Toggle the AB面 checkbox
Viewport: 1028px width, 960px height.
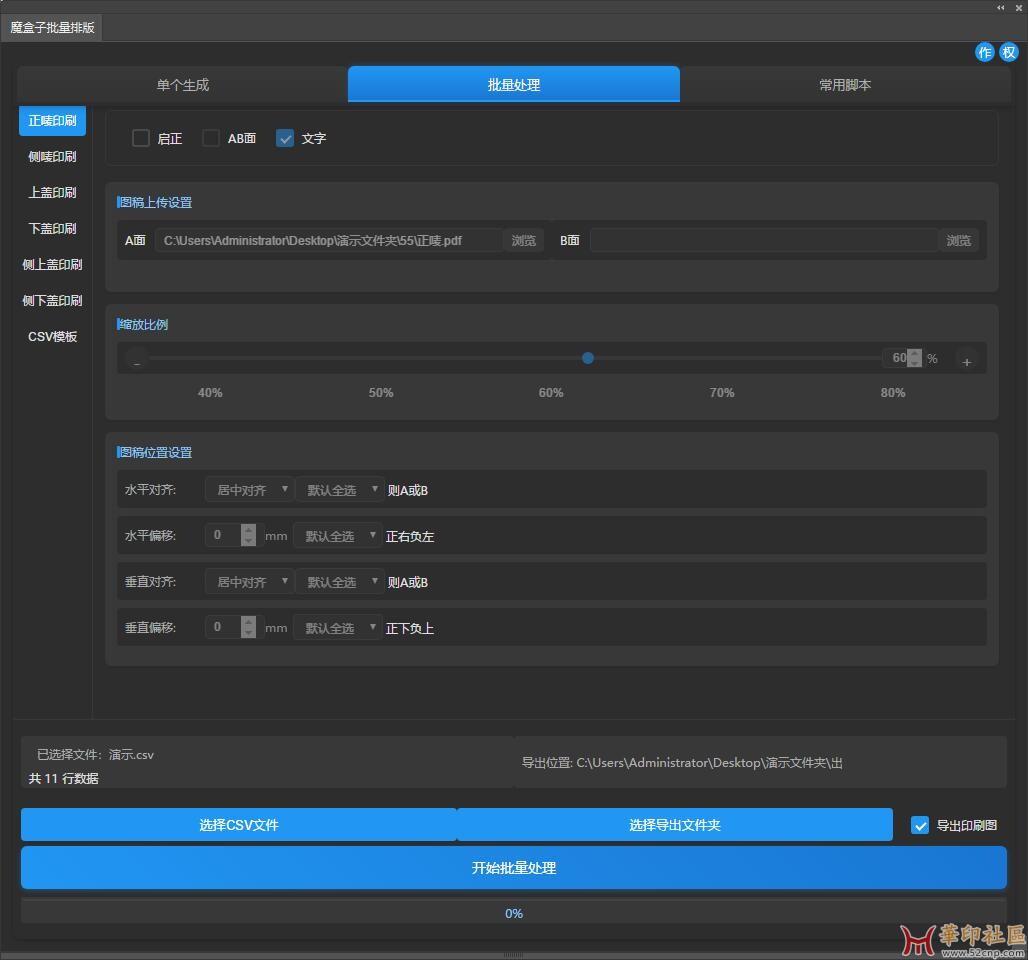[210, 138]
